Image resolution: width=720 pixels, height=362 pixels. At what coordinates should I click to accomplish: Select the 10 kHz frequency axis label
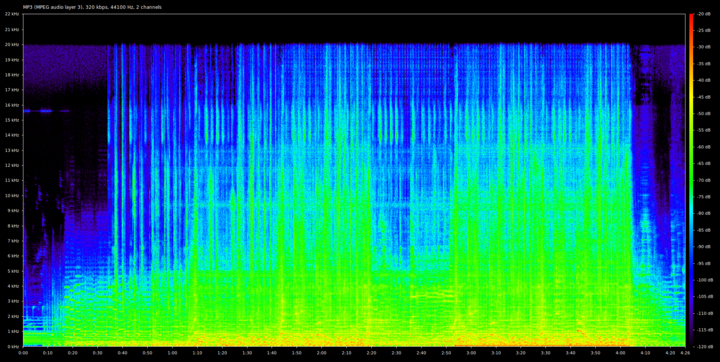pos(11,195)
